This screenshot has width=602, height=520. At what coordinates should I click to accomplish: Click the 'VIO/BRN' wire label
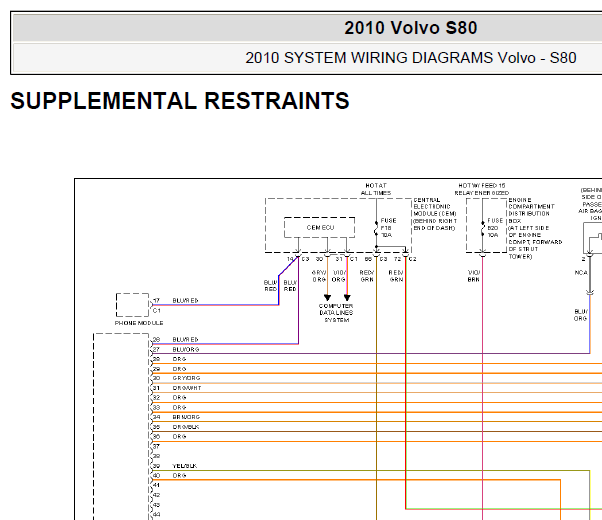pyautogui.click(x=474, y=276)
